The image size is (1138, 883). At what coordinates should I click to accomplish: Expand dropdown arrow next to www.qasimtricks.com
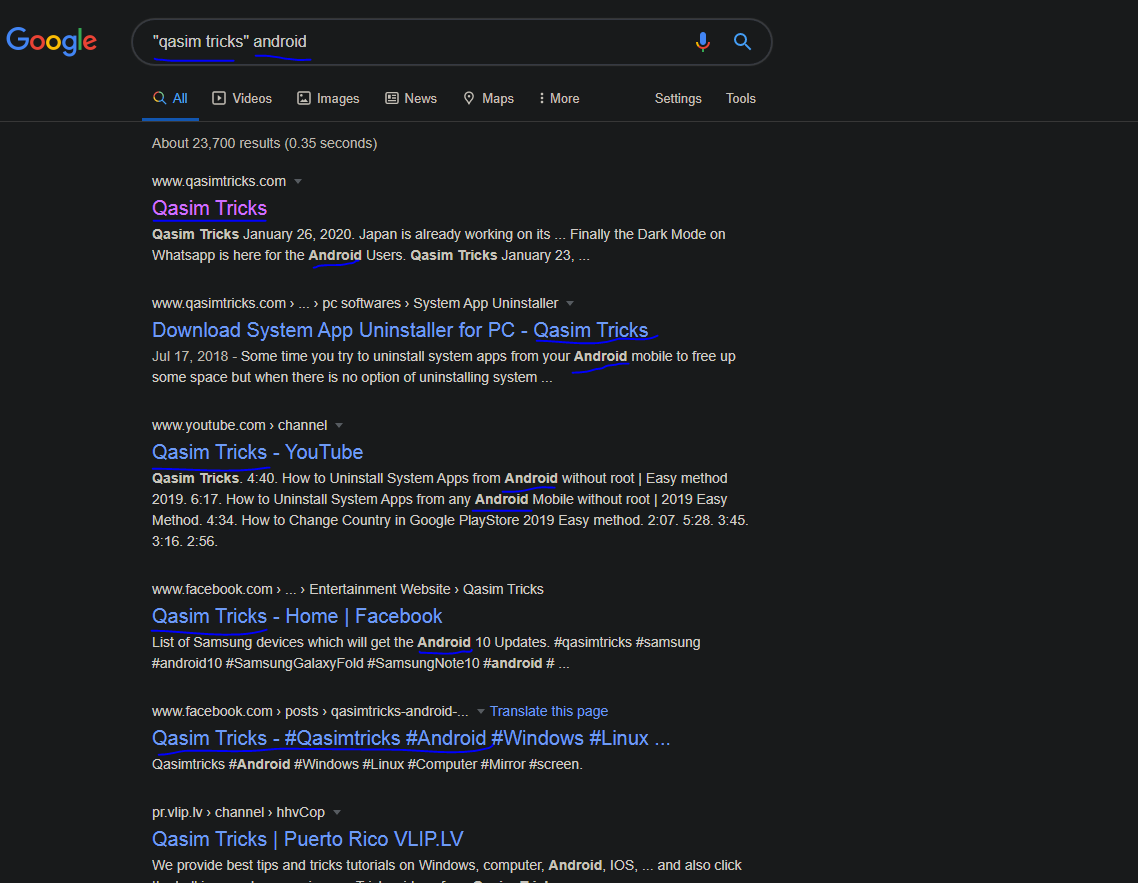point(298,181)
